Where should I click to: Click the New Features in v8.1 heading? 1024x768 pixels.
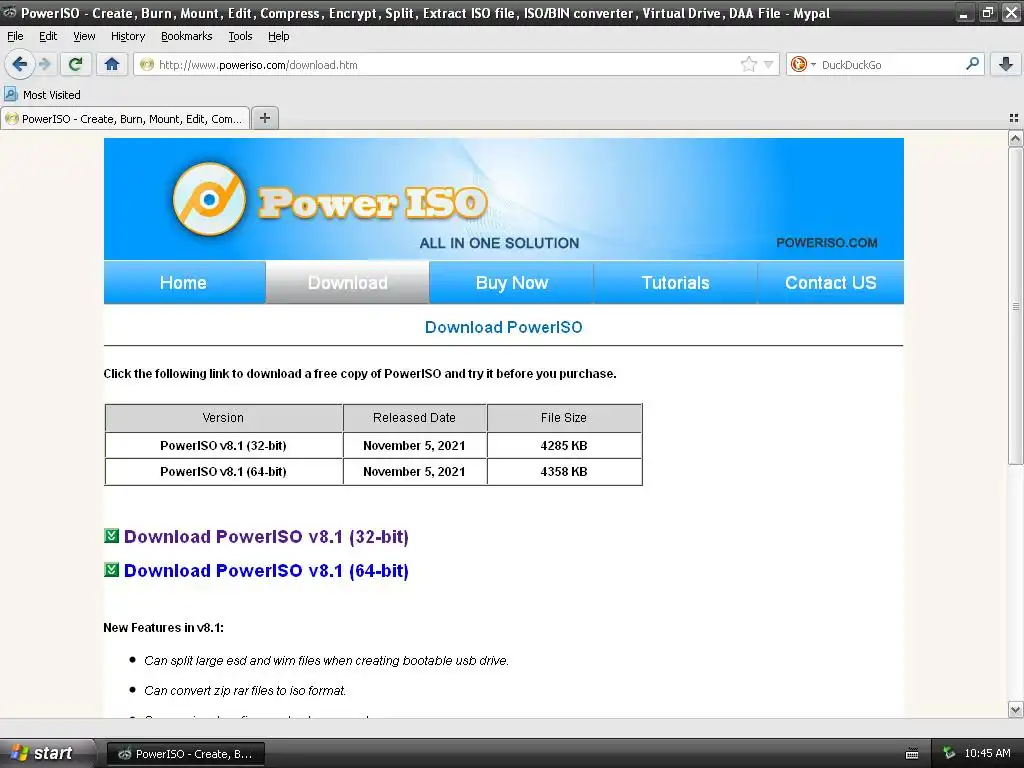tap(163, 628)
